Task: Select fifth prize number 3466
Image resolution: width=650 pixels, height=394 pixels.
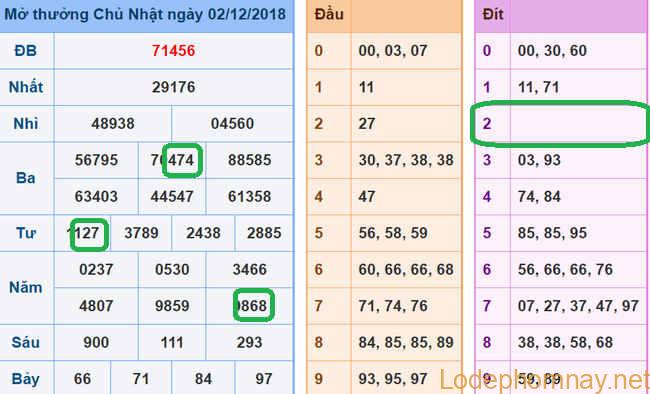Action: coord(250,270)
